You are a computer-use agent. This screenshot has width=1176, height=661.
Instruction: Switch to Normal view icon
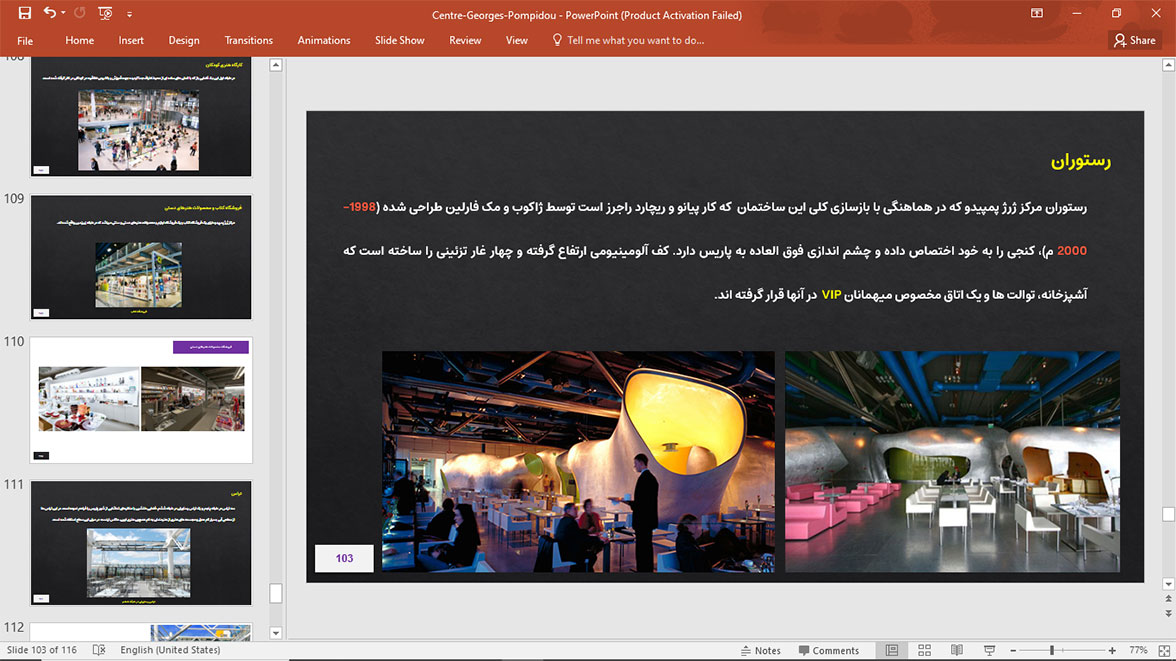[892, 650]
